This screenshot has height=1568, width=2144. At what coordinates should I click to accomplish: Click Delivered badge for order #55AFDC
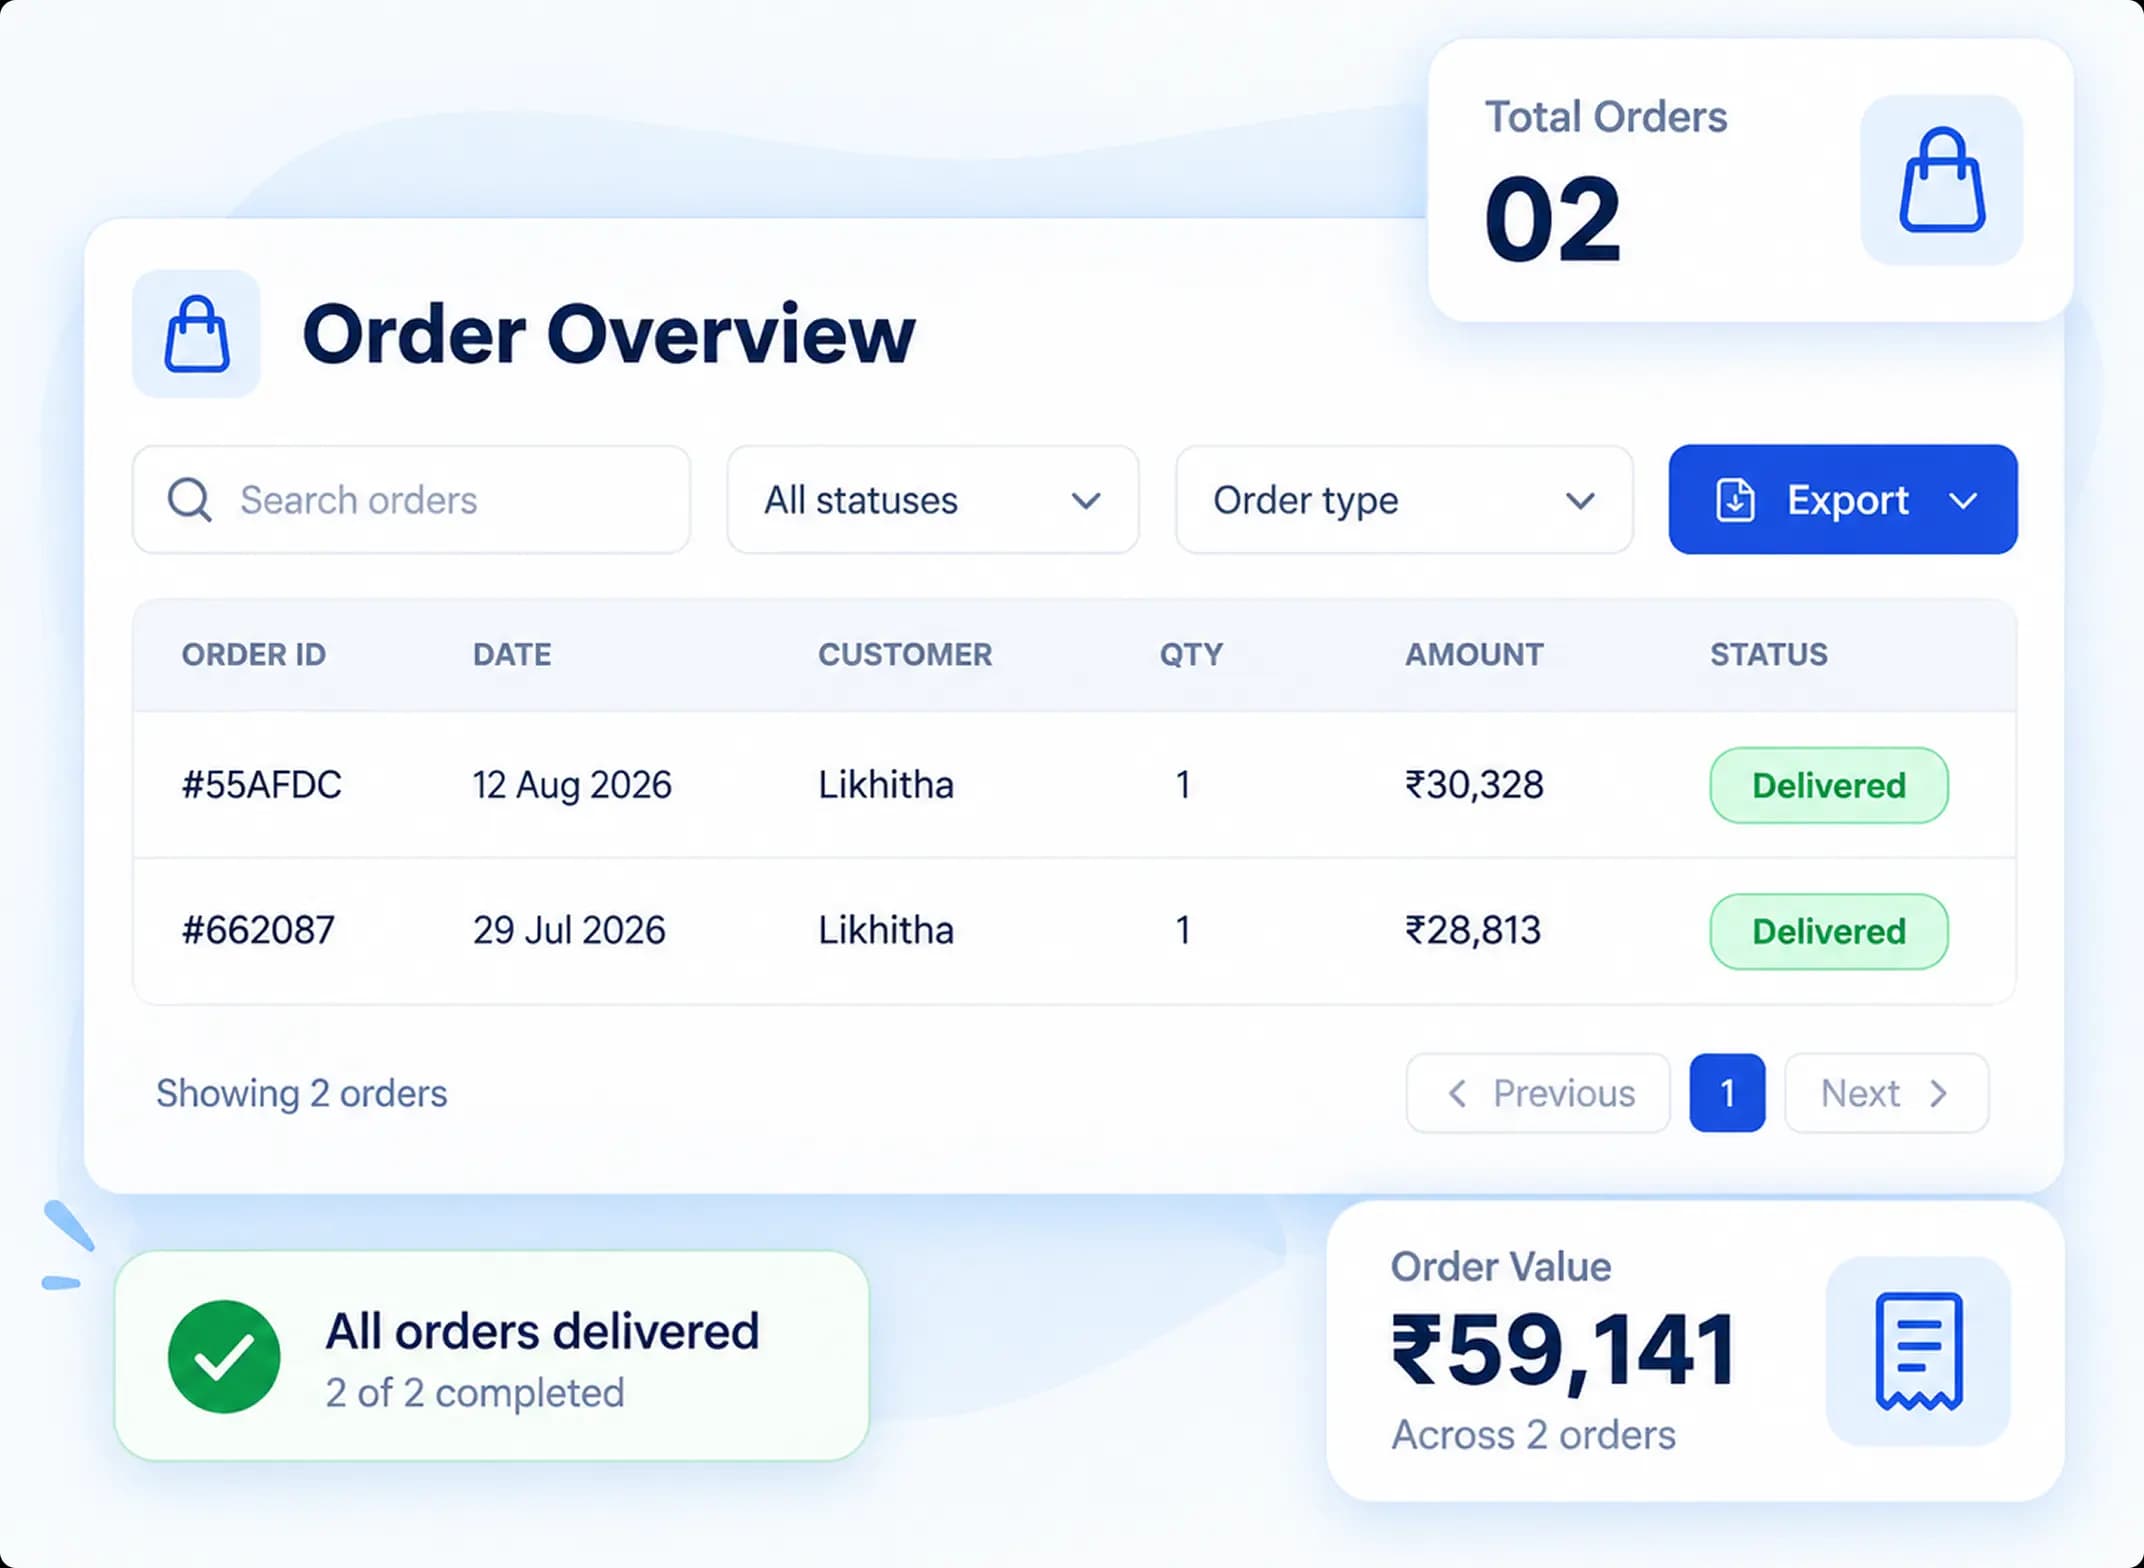coord(1829,785)
